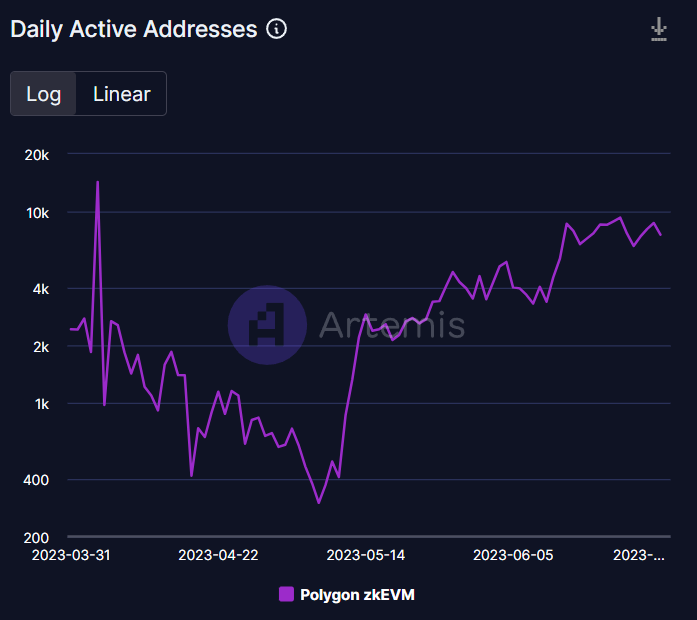Viewport: 697px width, 620px height.
Task: Select the 200 y-axis label
Action: coord(36,538)
